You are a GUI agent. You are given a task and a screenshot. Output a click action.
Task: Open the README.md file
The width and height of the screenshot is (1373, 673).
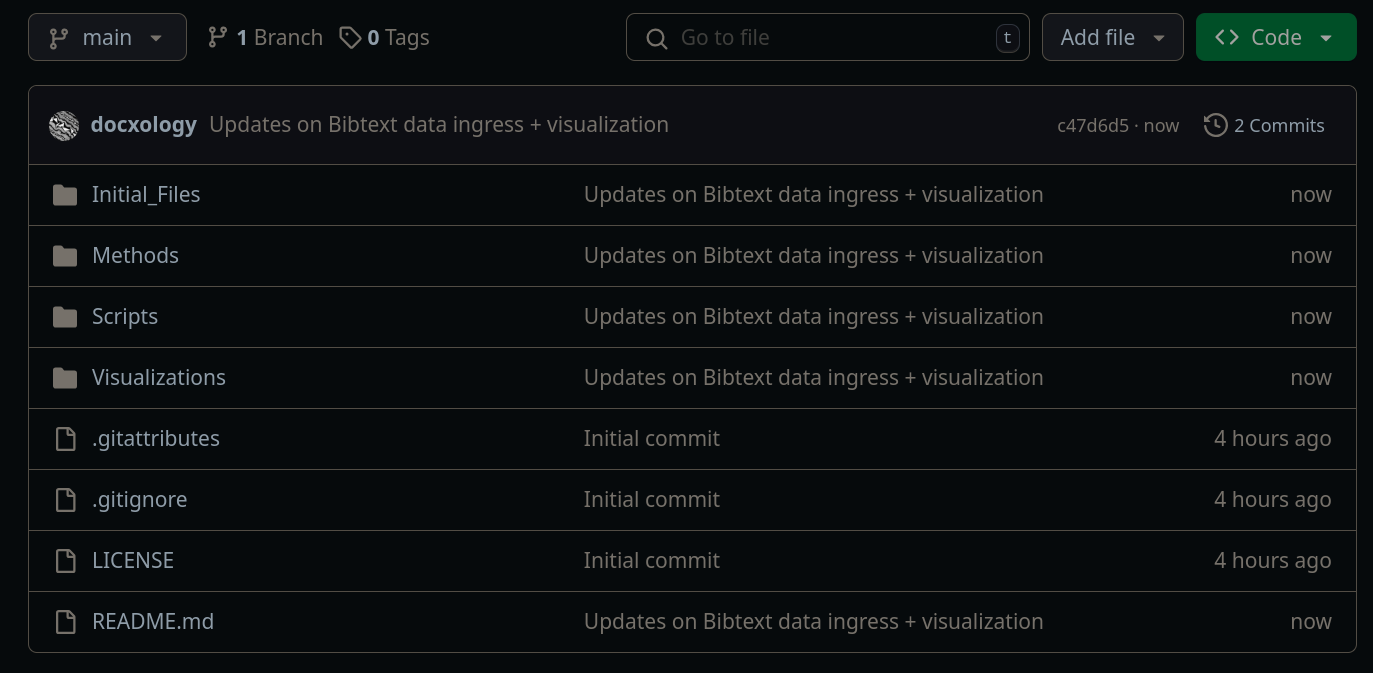click(153, 622)
